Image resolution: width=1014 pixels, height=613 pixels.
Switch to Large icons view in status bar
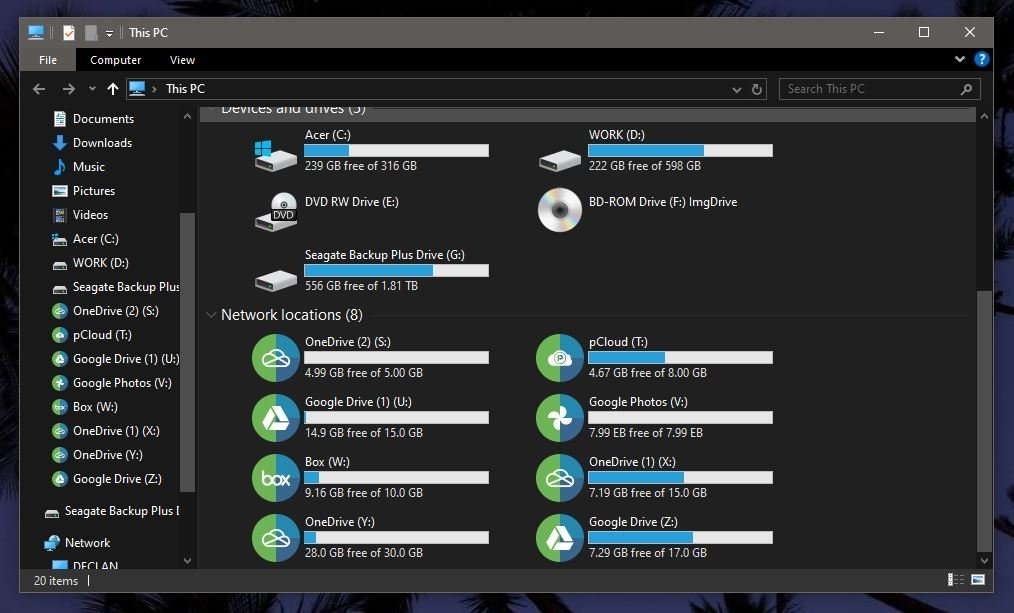tap(978, 579)
